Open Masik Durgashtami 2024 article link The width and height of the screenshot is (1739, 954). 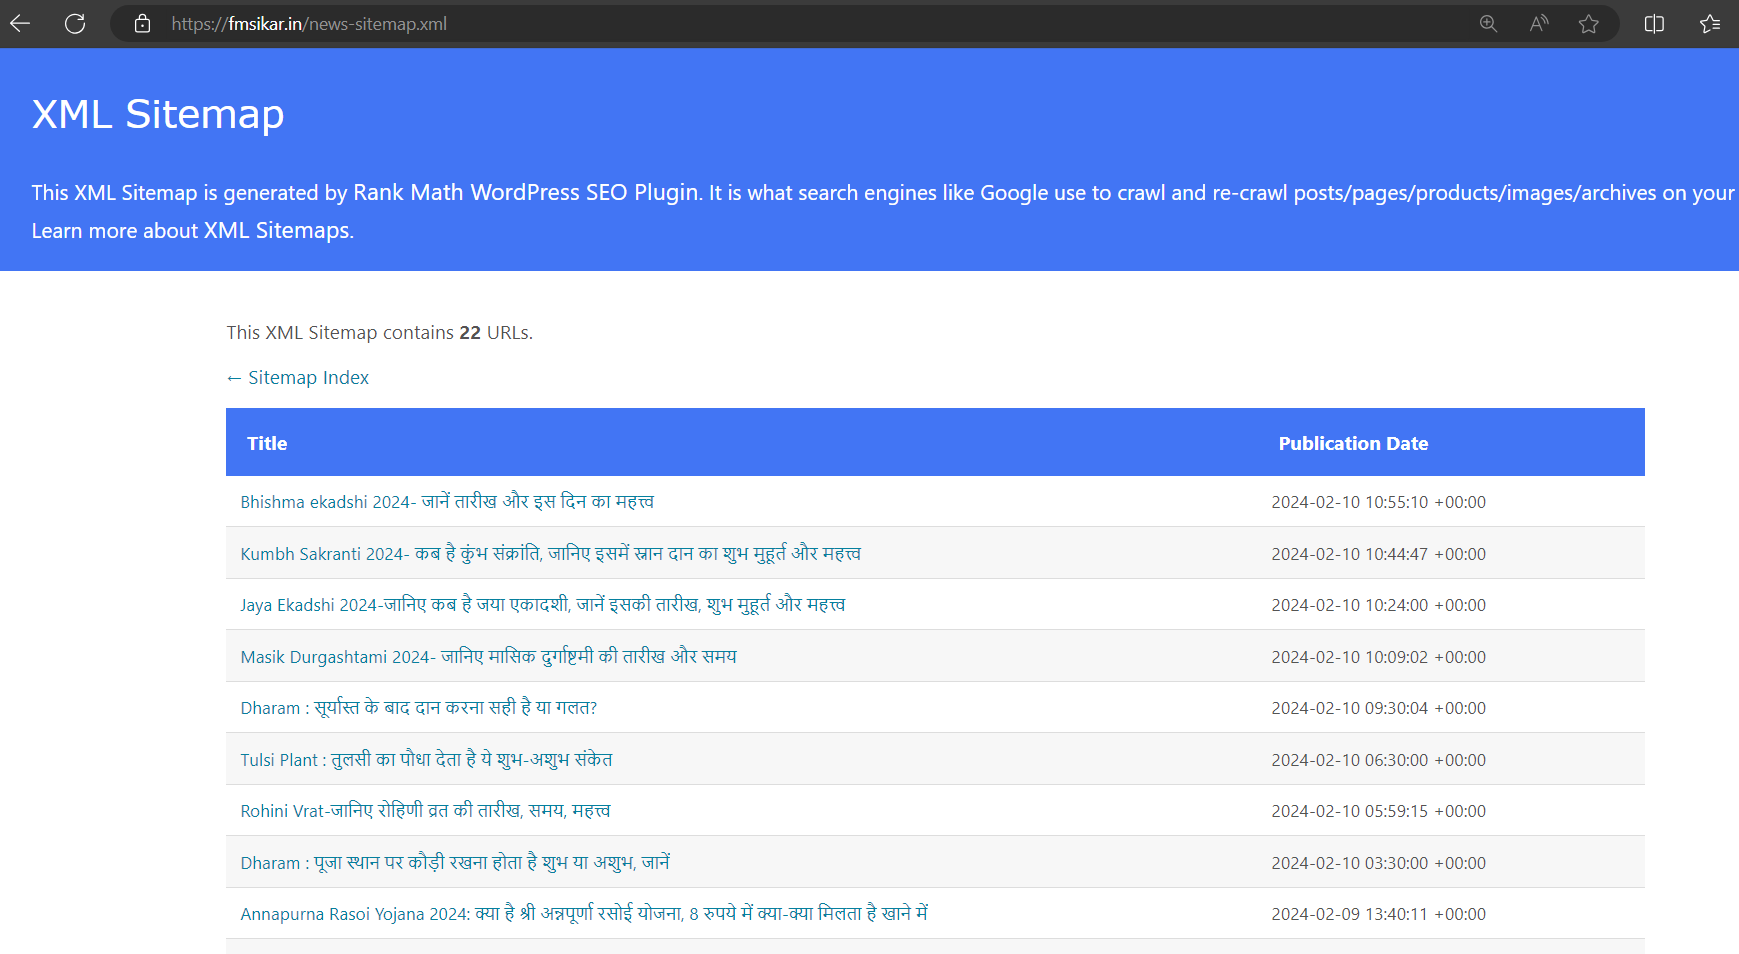pyautogui.click(x=488, y=657)
